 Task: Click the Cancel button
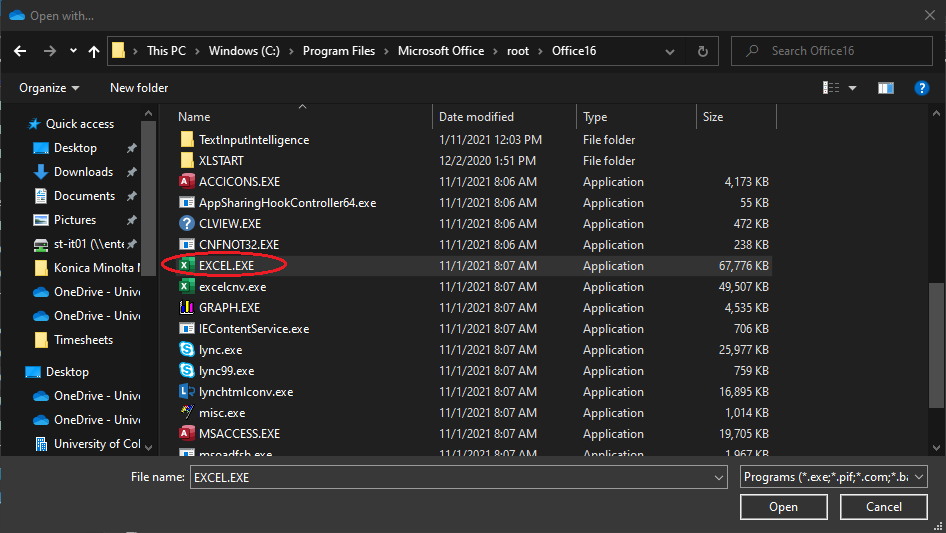pos(884,507)
